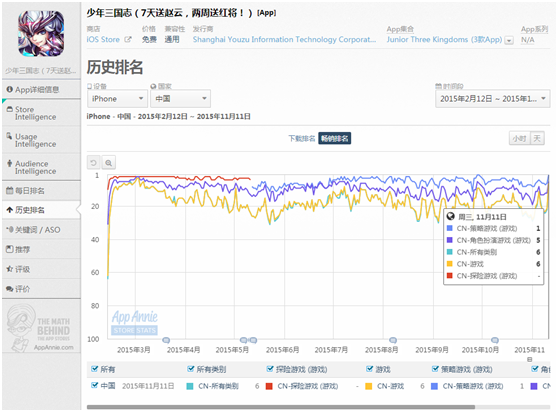Click the red CN-探险游戏 legend swatch
This screenshot has width=558, height=412.
coord(269,386)
